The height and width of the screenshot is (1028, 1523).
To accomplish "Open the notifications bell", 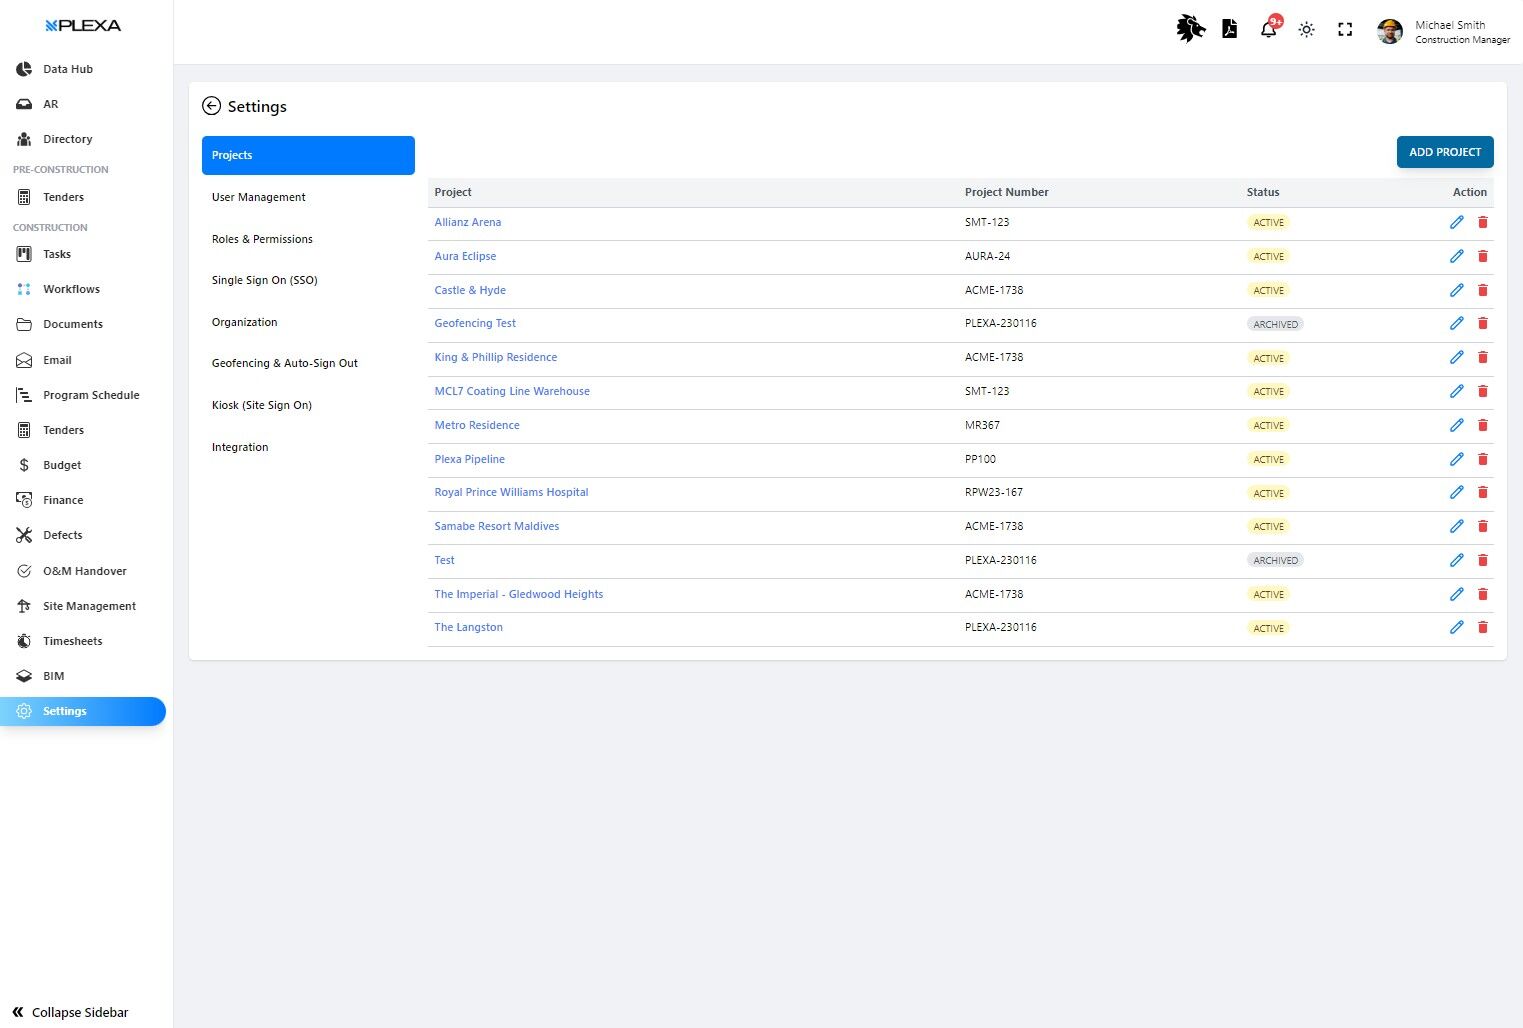I will click(x=1267, y=29).
